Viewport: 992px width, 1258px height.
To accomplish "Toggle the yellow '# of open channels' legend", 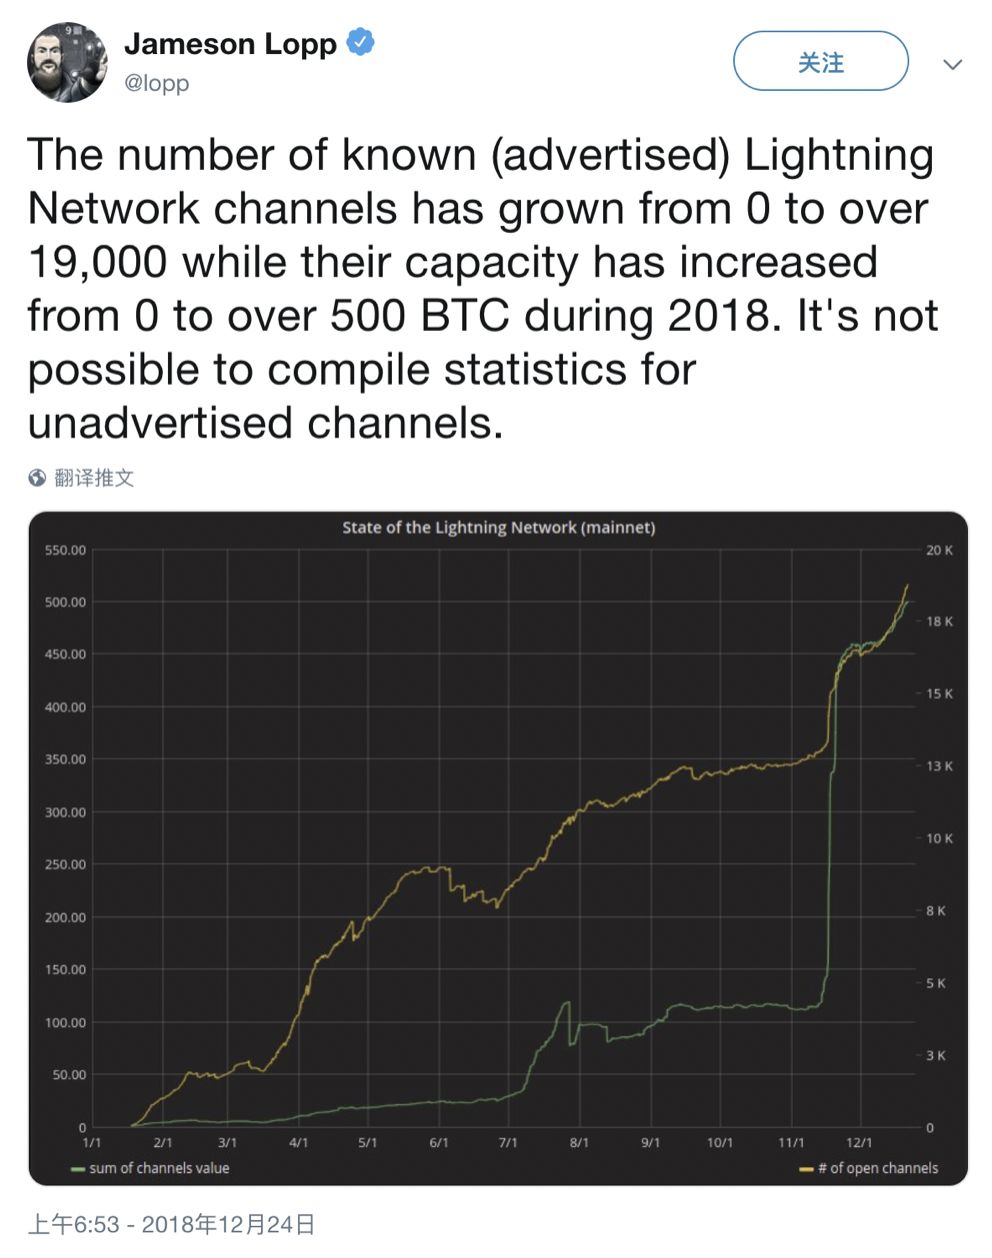I will tap(870, 1168).
